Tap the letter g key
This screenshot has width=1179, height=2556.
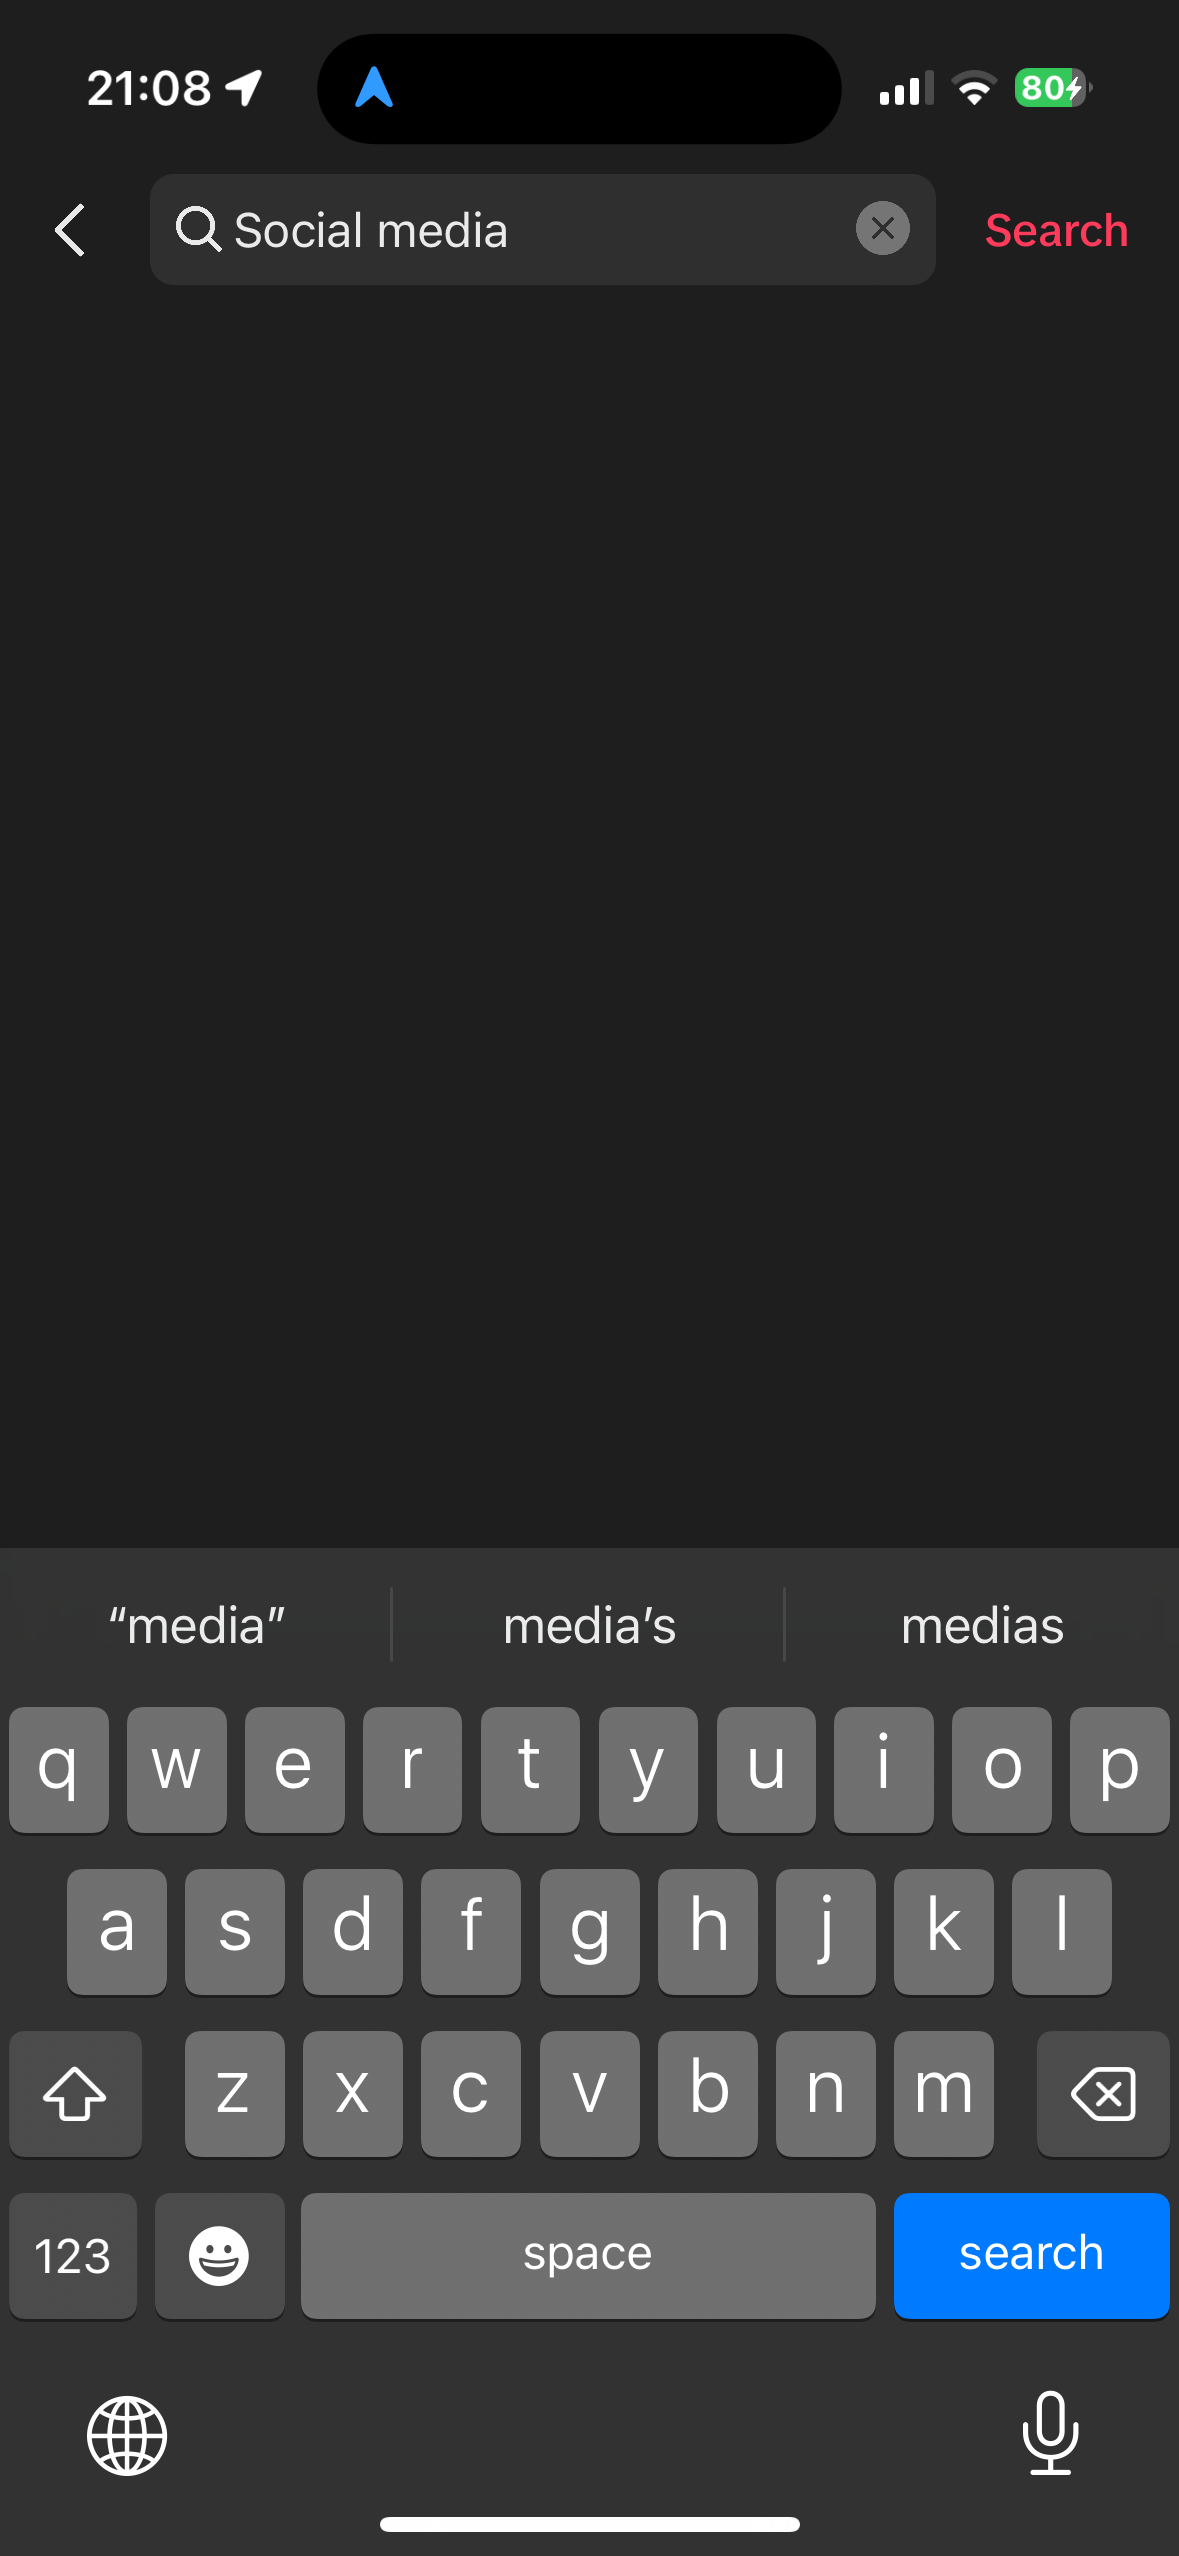(x=589, y=1931)
